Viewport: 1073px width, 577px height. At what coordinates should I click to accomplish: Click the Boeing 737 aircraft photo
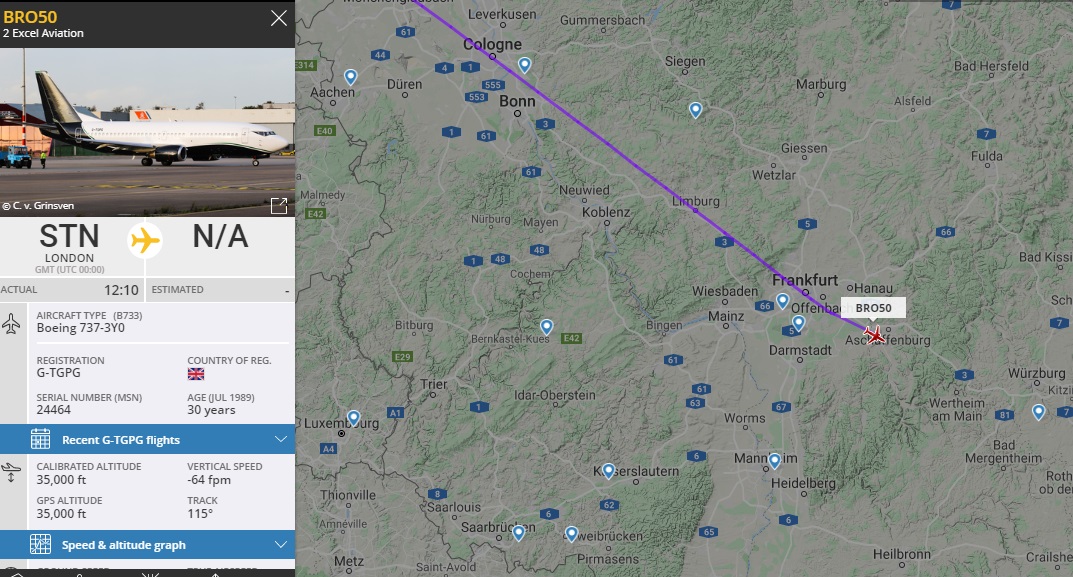point(147,120)
